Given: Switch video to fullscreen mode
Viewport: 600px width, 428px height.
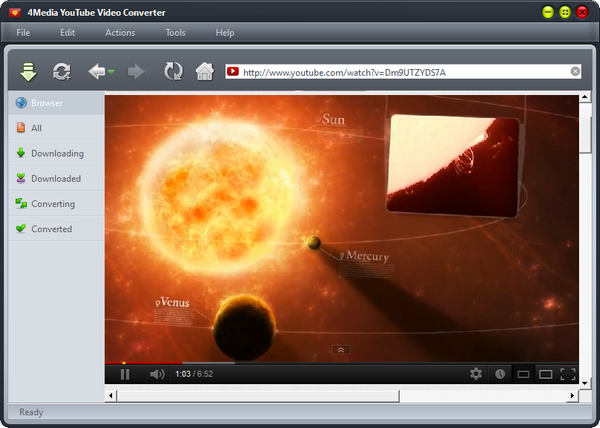Looking at the screenshot, I should 568,374.
